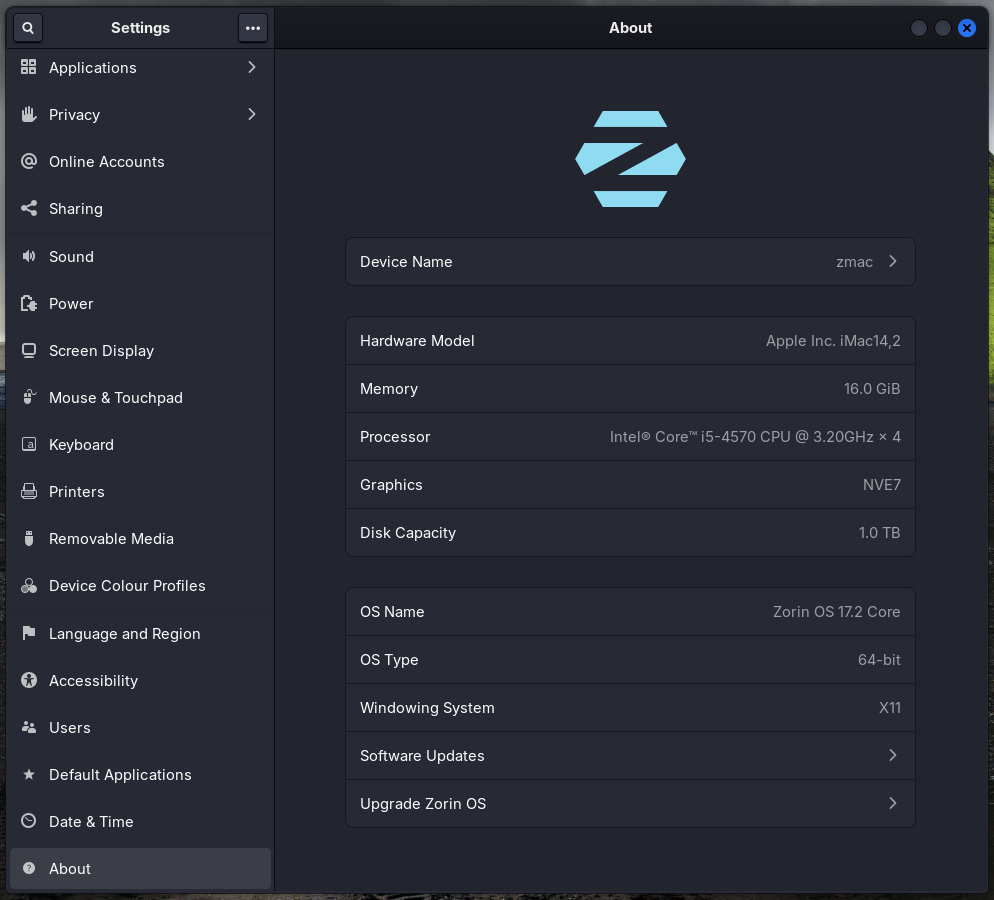This screenshot has height=900, width=994.
Task: Select Mouse & Touchpad entry
Action: (x=140, y=397)
